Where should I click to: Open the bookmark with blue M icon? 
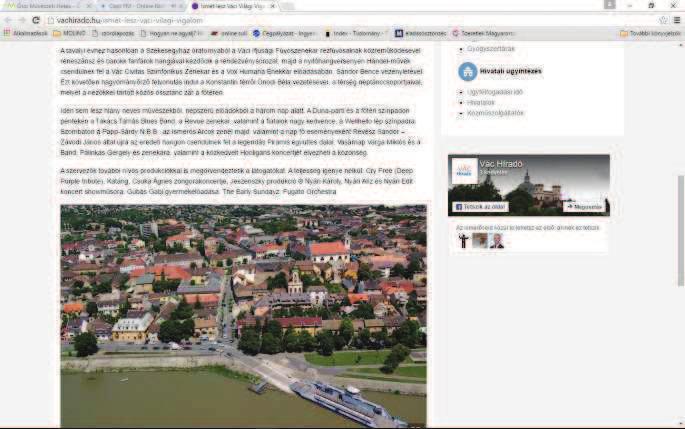pyautogui.click(x=420, y=33)
